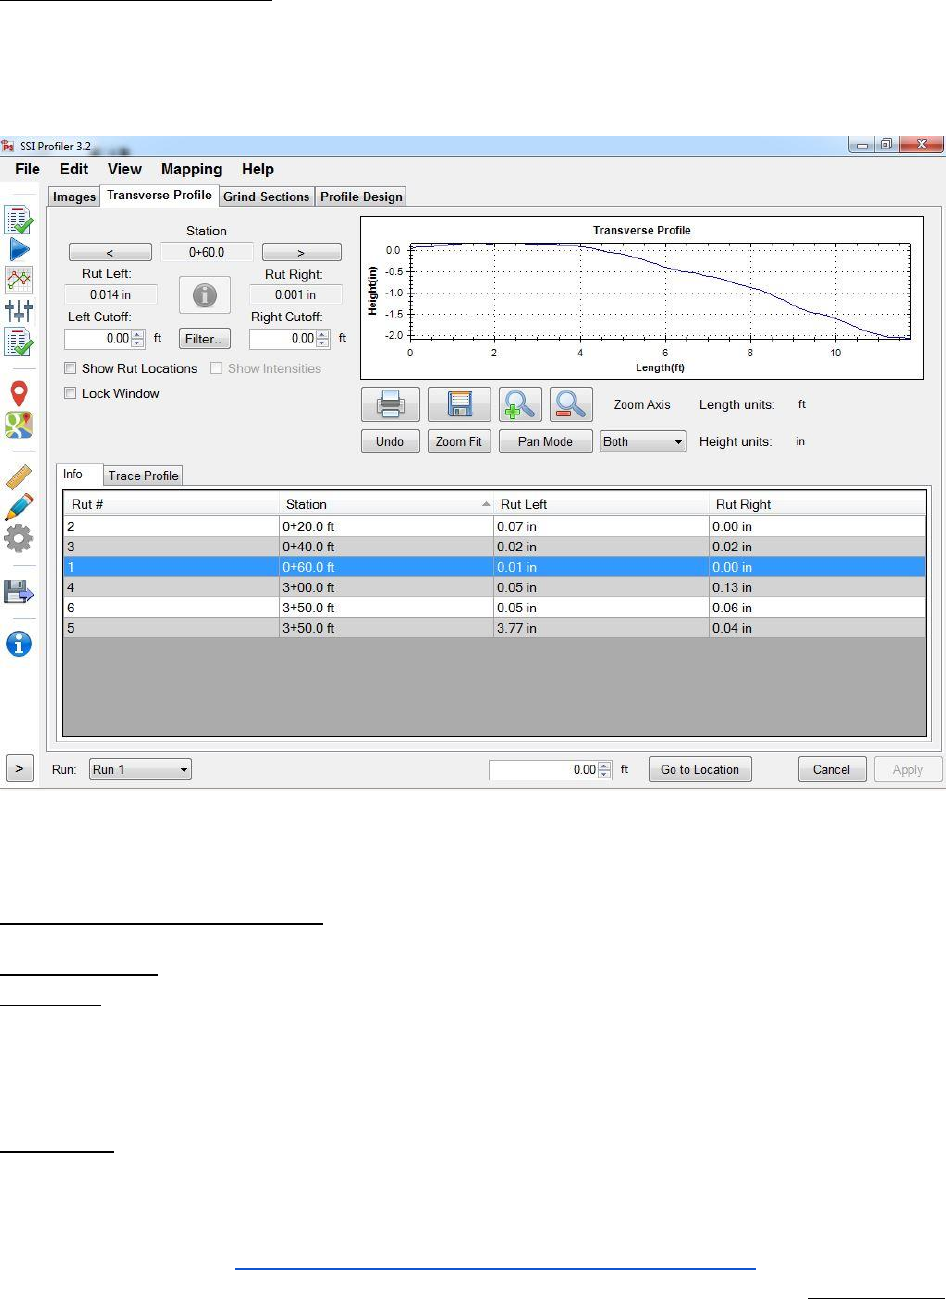The height and width of the screenshot is (1299, 946).
Task: Click the Cancel button
Action: (x=832, y=770)
